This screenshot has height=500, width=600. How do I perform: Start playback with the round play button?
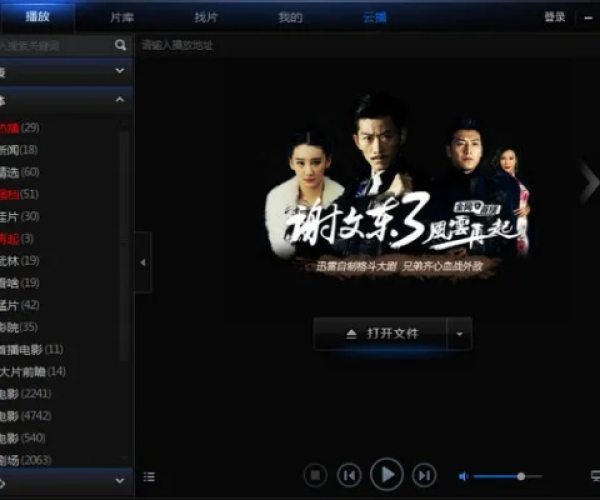pyautogui.click(x=386, y=474)
